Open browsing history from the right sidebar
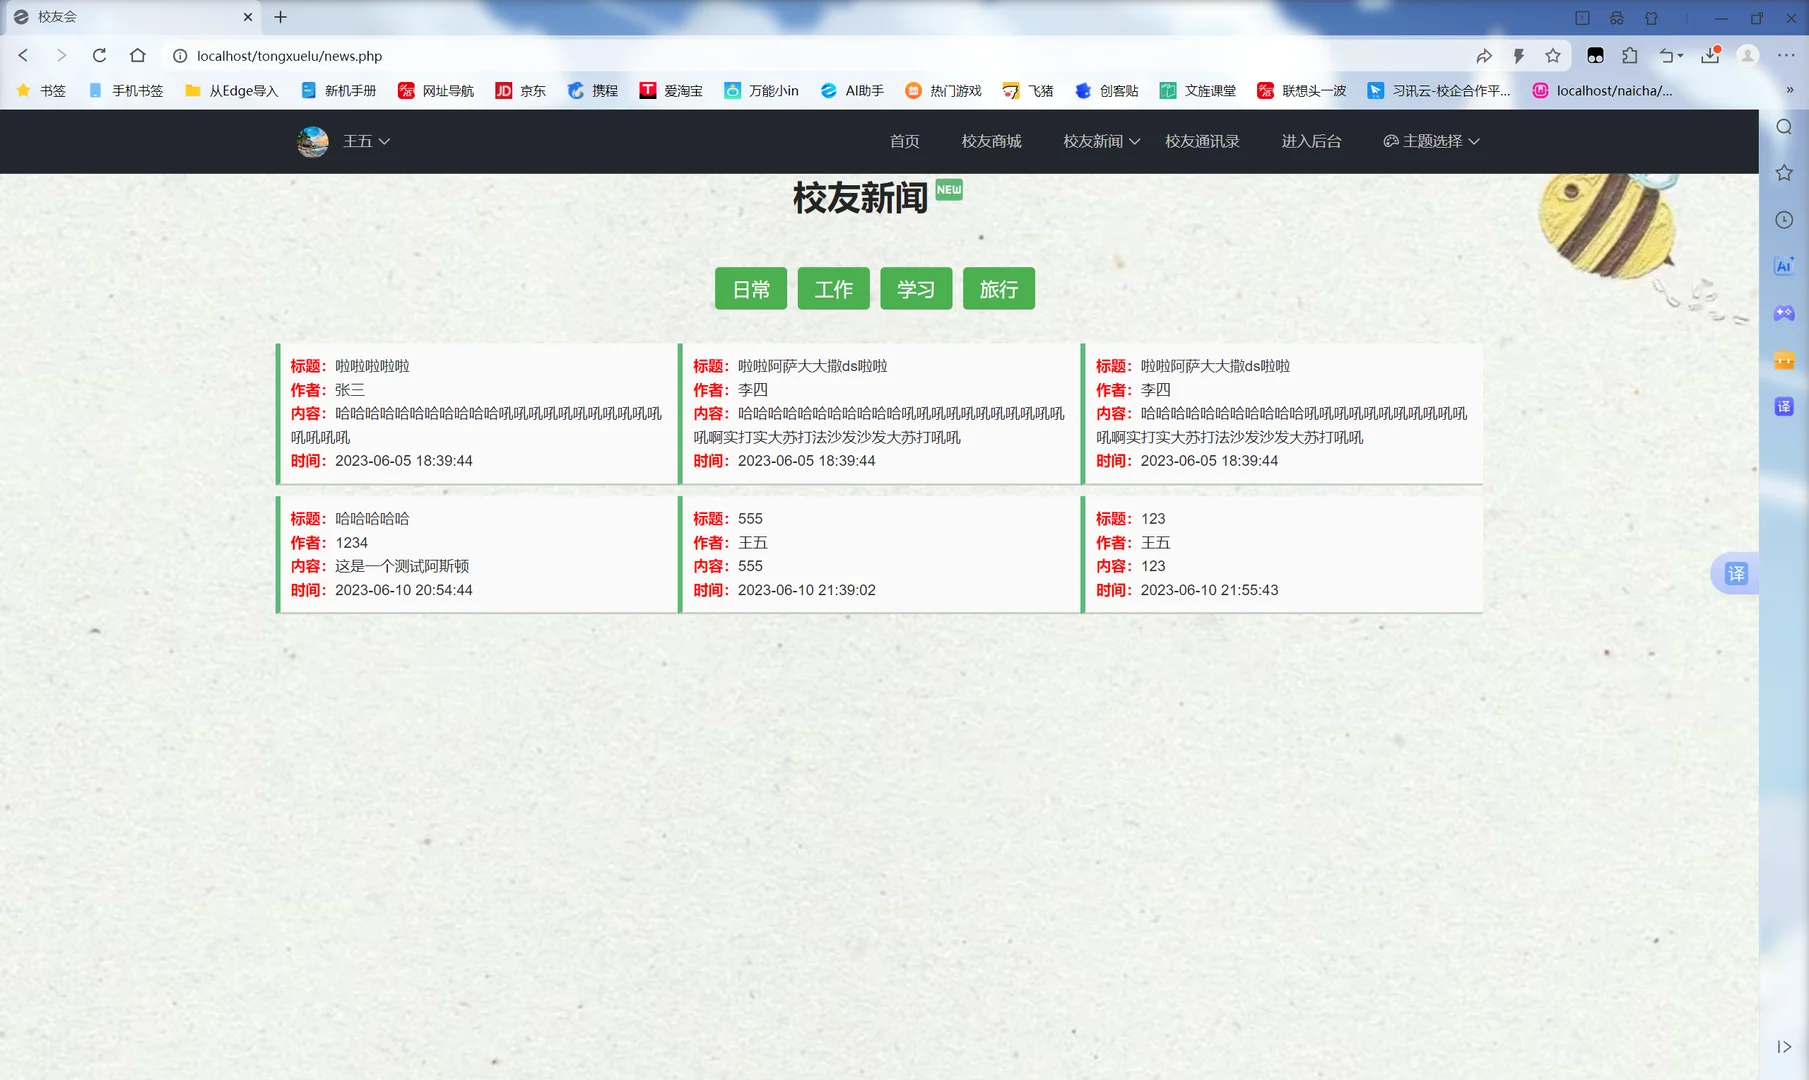The height and width of the screenshot is (1080, 1809). point(1784,219)
